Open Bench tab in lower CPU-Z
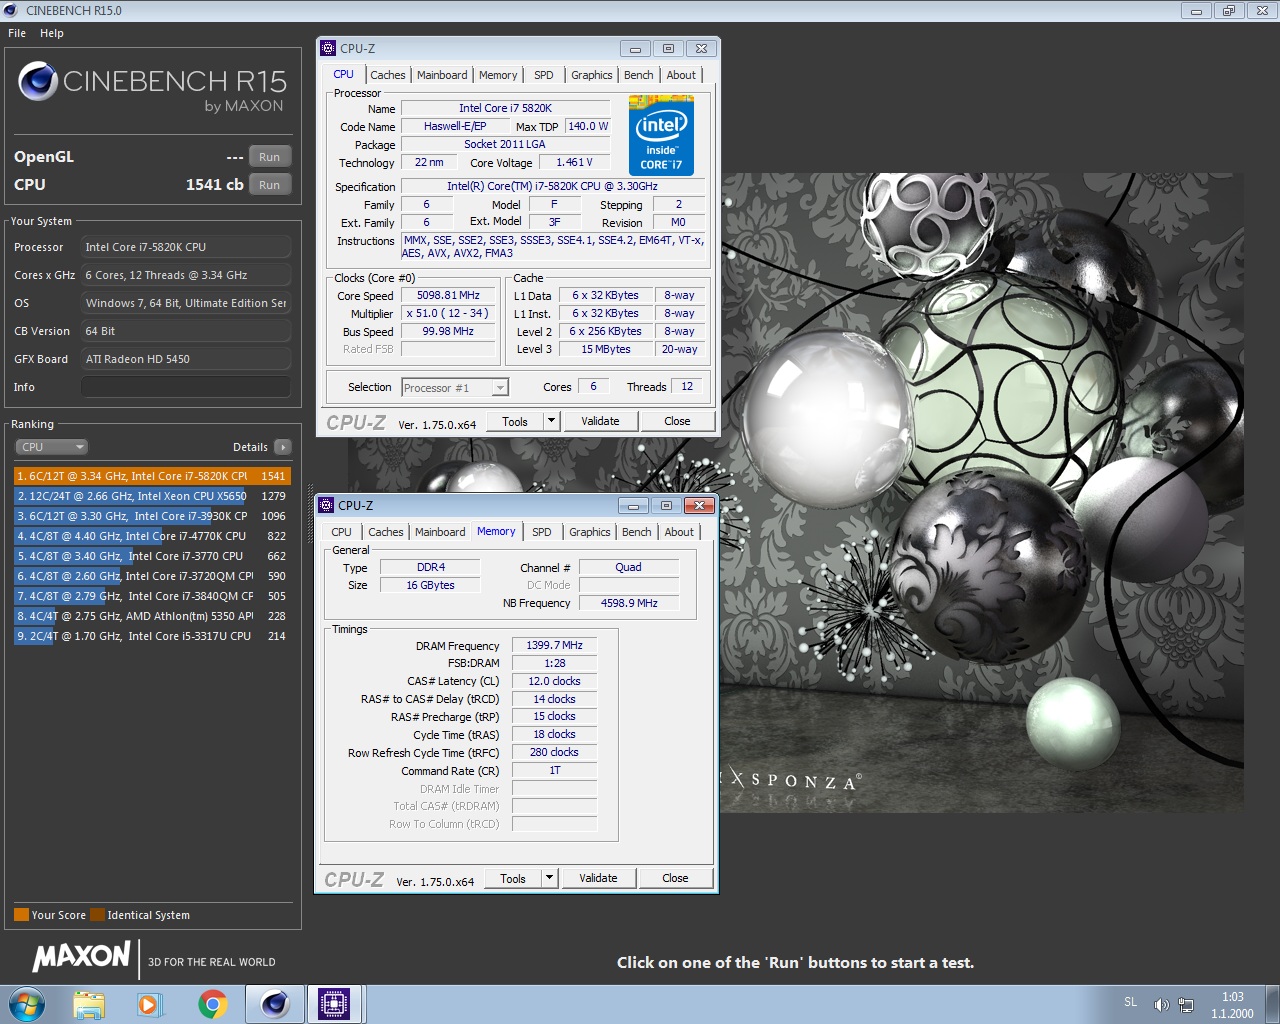The image size is (1280, 1024). [x=637, y=532]
